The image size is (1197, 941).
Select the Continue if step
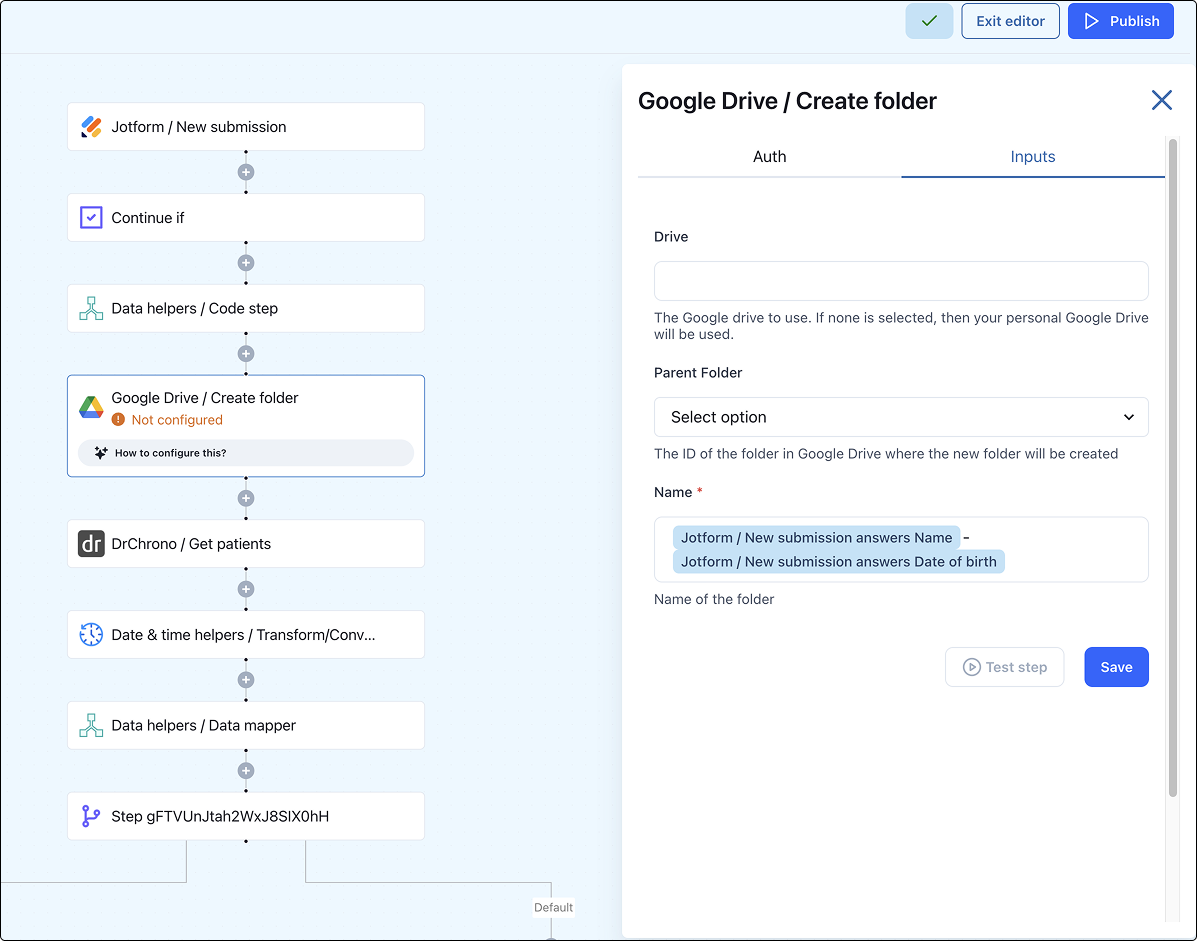pyautogui.click(x=246, y=218)
